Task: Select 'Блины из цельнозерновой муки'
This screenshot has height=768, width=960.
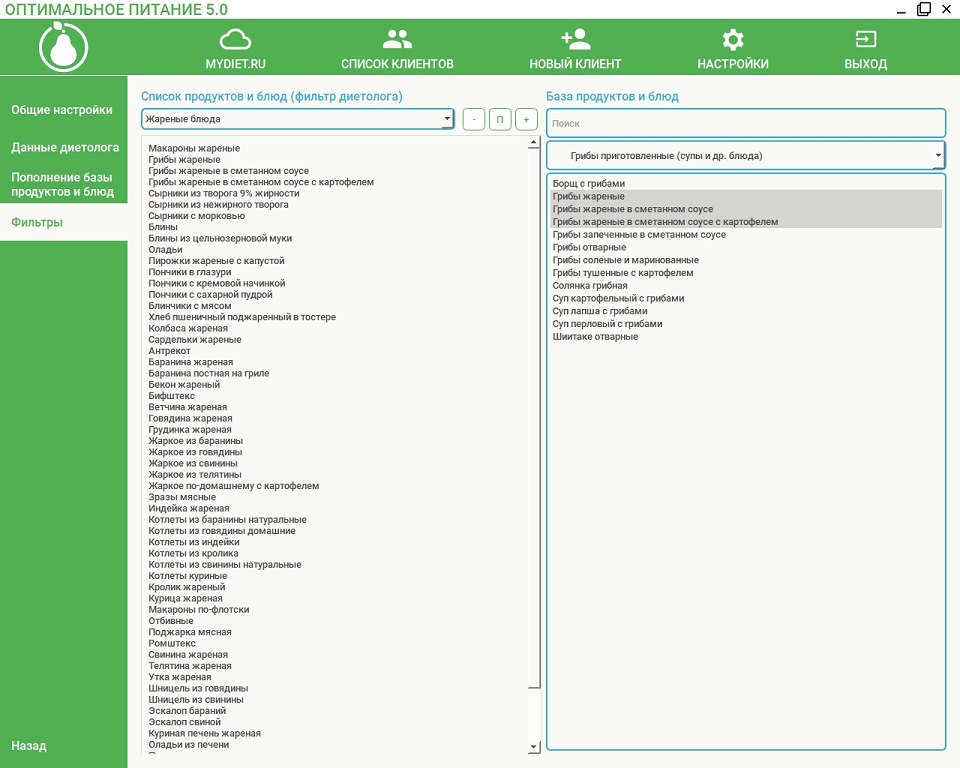Action: coord(220,238)
